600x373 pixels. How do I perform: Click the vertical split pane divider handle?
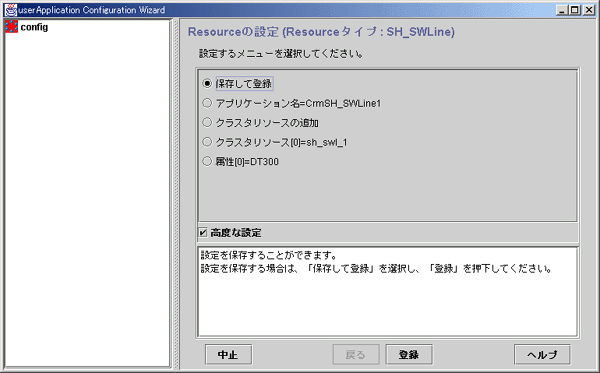click(176, 193)
